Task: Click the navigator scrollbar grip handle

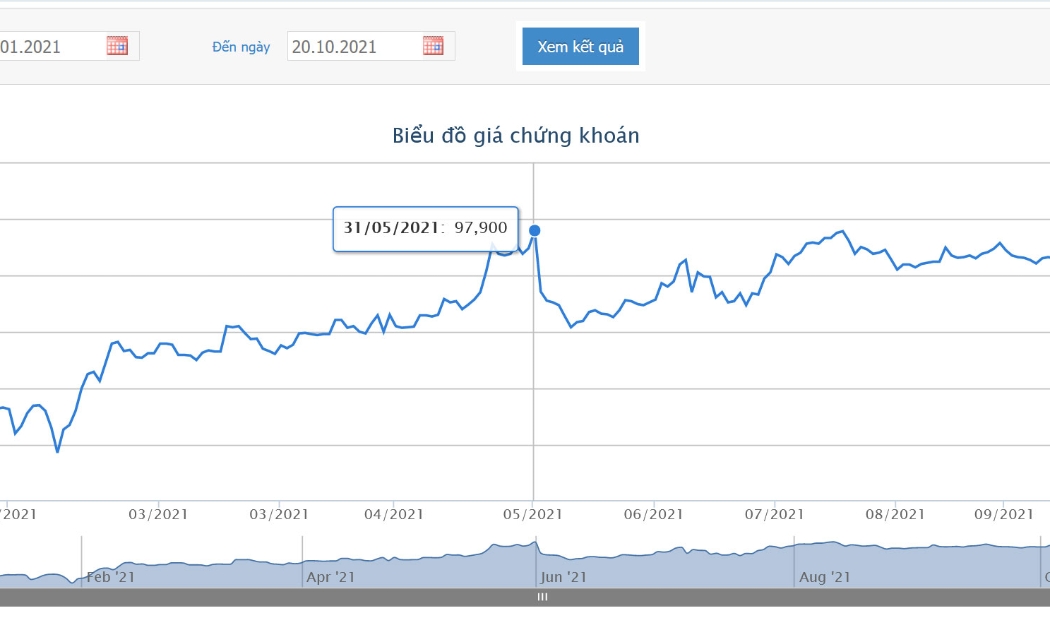Action: (x=542, y=597)
